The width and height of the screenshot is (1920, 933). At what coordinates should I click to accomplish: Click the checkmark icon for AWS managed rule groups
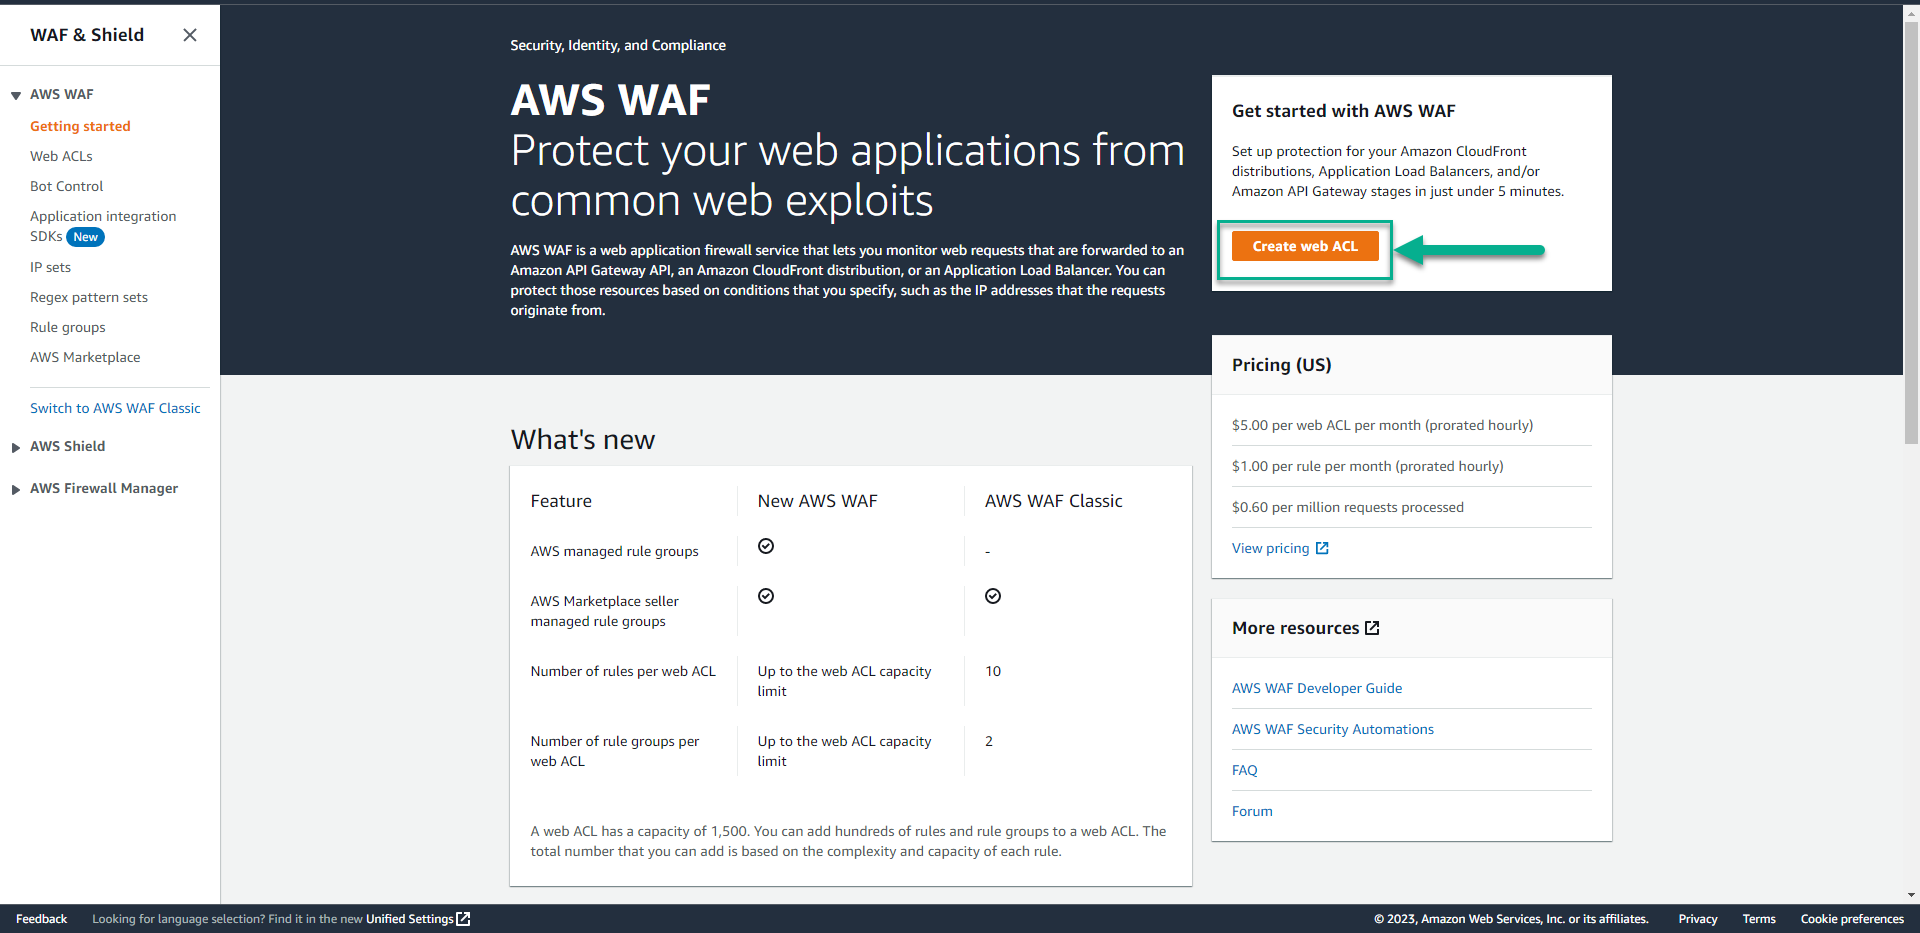tap(766, 546)
